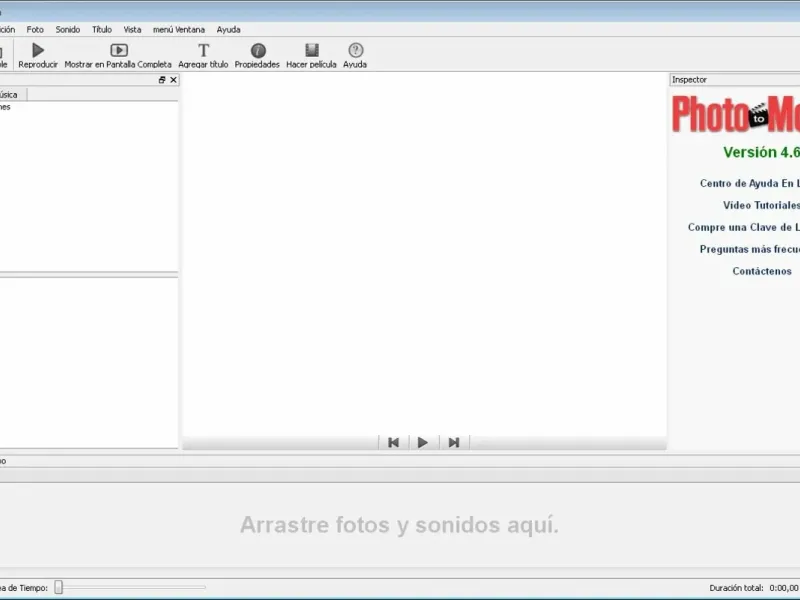Viewport: 800px width, 600px height.
Task: Click the Inspector panel title
Action: coord(689,80)
